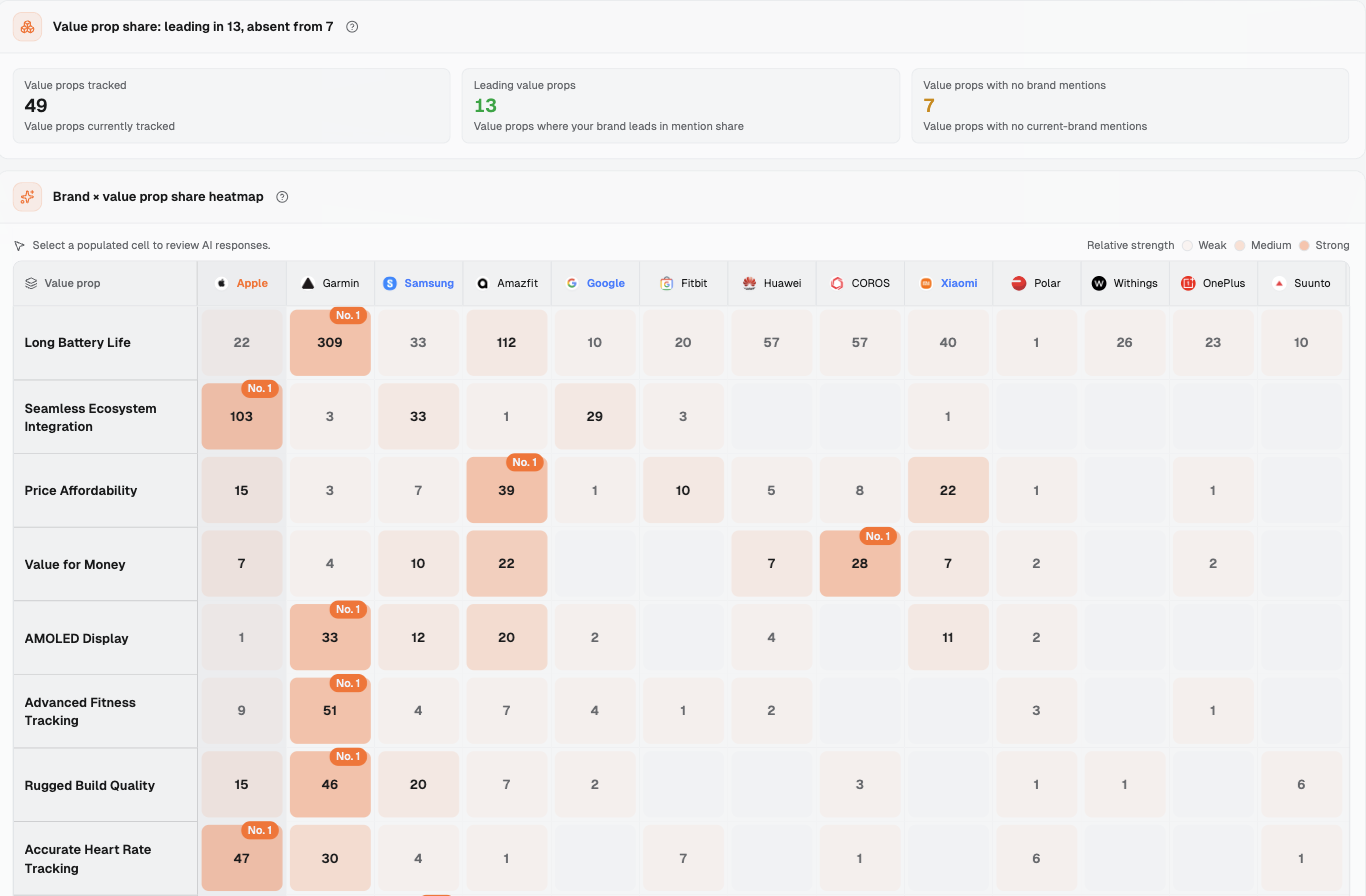Click the OnePlus logo in the column header

[x=1188, y=283]
